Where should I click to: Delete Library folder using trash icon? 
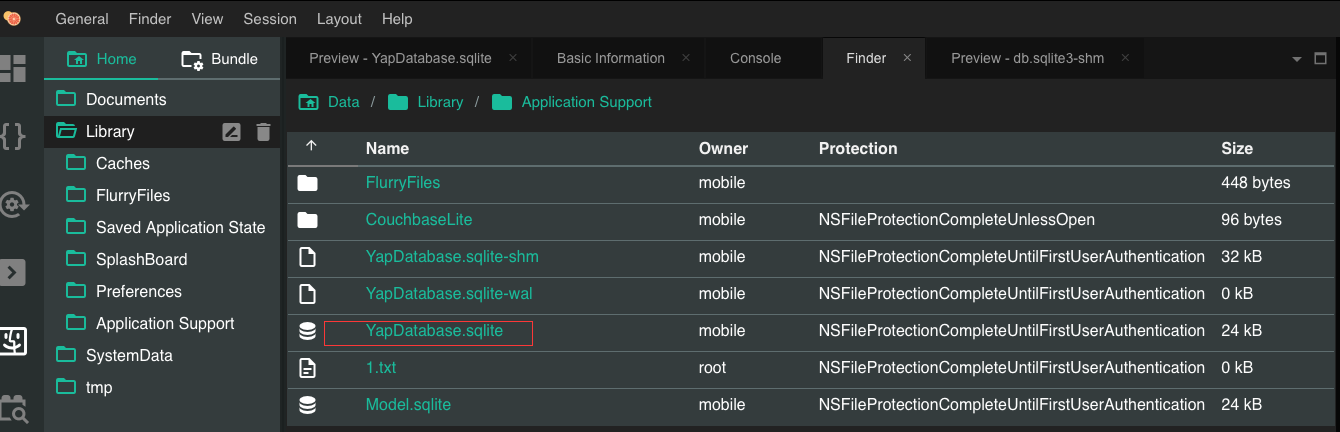263,131
